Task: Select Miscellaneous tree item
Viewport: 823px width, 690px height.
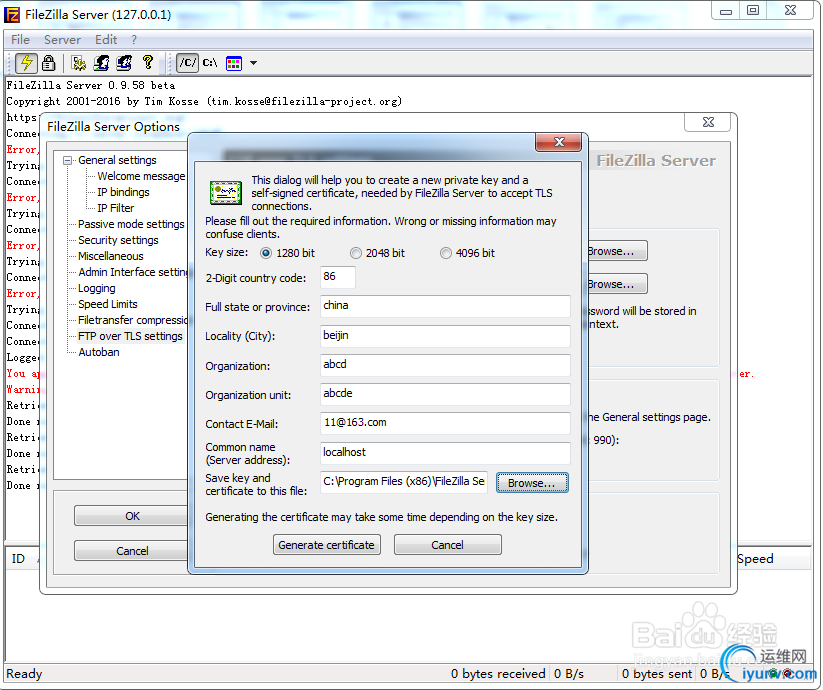Action: 111,256
